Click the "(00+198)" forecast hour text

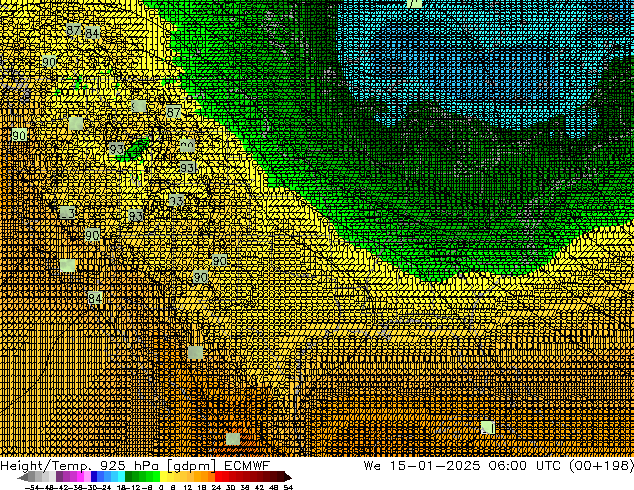click(601, 466)
